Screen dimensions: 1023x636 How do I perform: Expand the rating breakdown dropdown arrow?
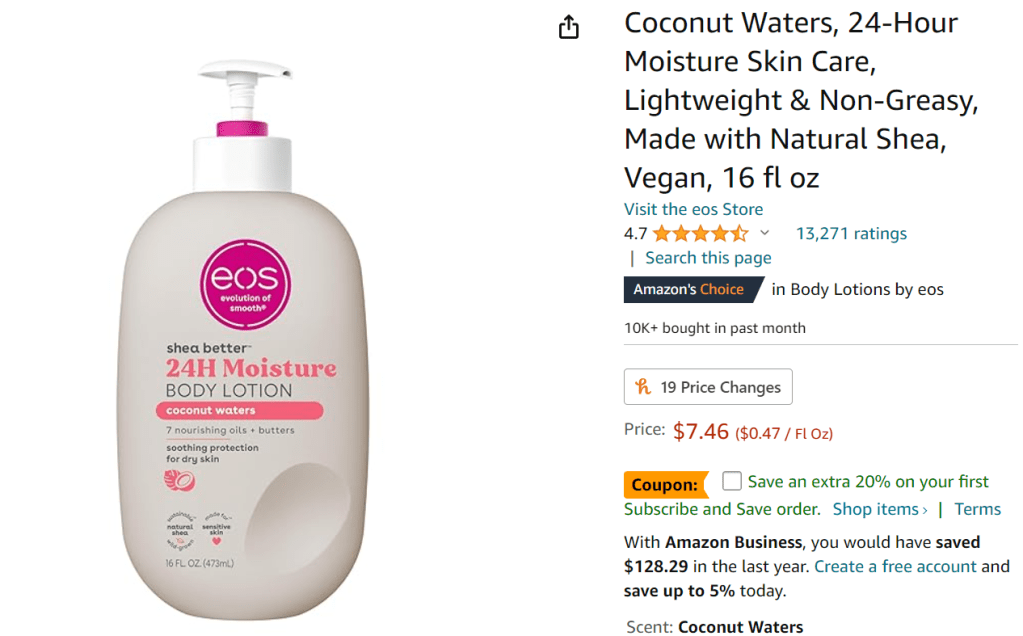[765, 234]
